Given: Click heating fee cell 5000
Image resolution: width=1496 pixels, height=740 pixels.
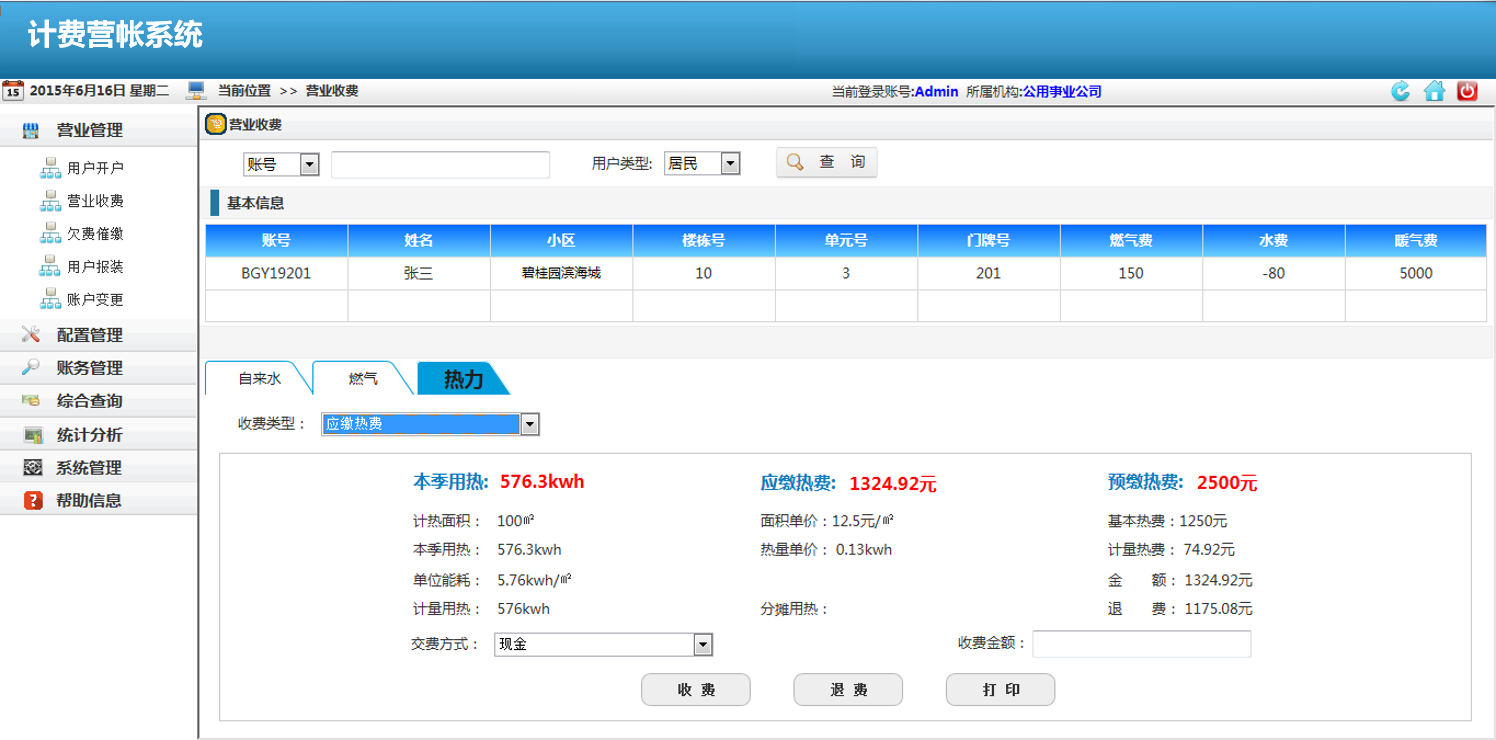Looking at the screenshot, I should [x=1416, y=273].
